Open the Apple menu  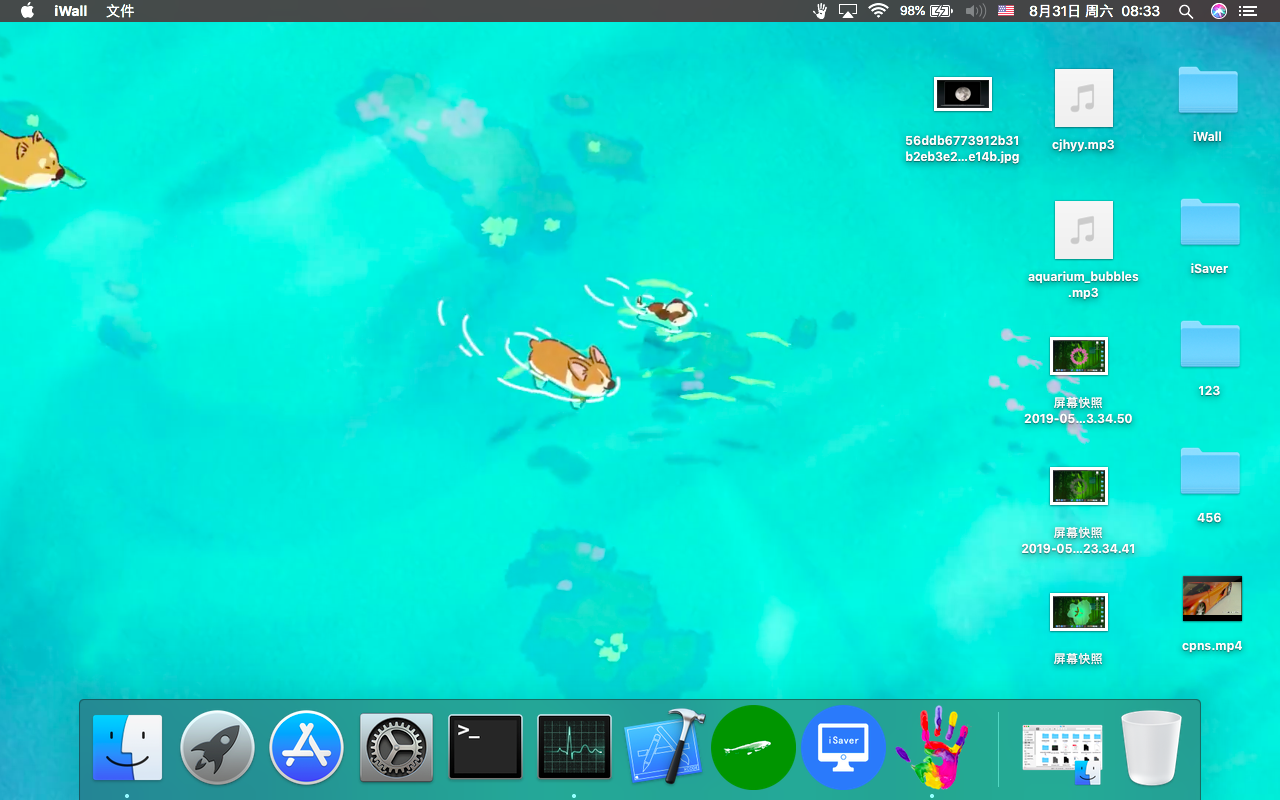point(27,11)
